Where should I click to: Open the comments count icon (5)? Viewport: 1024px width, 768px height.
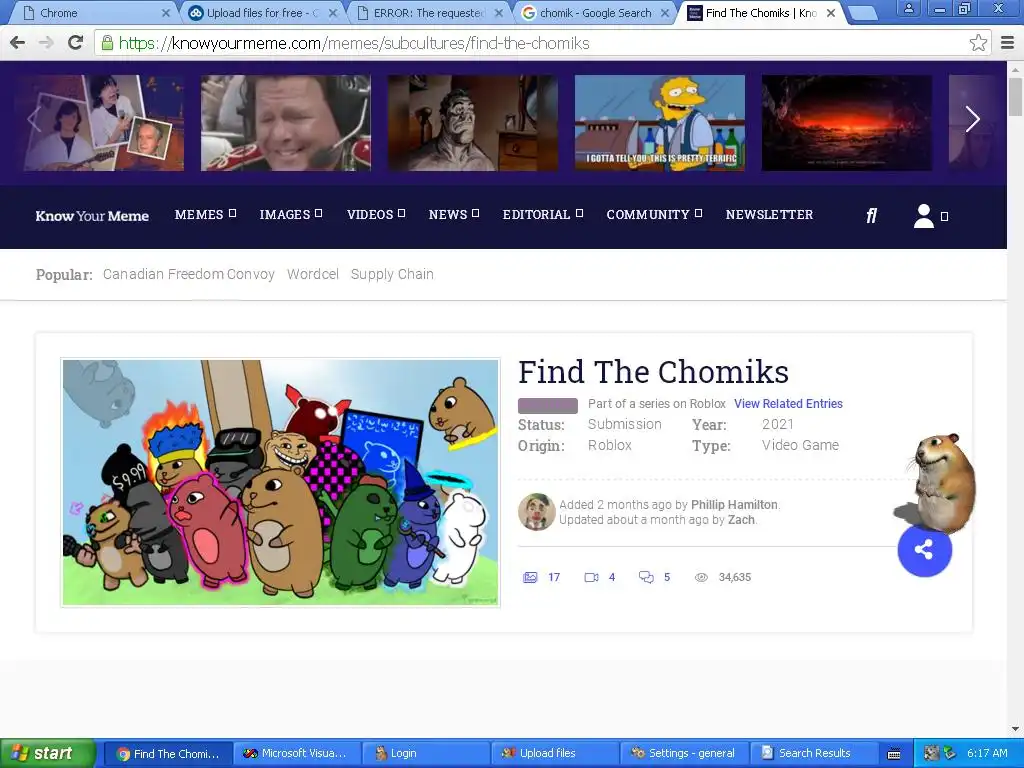[646, 577]
